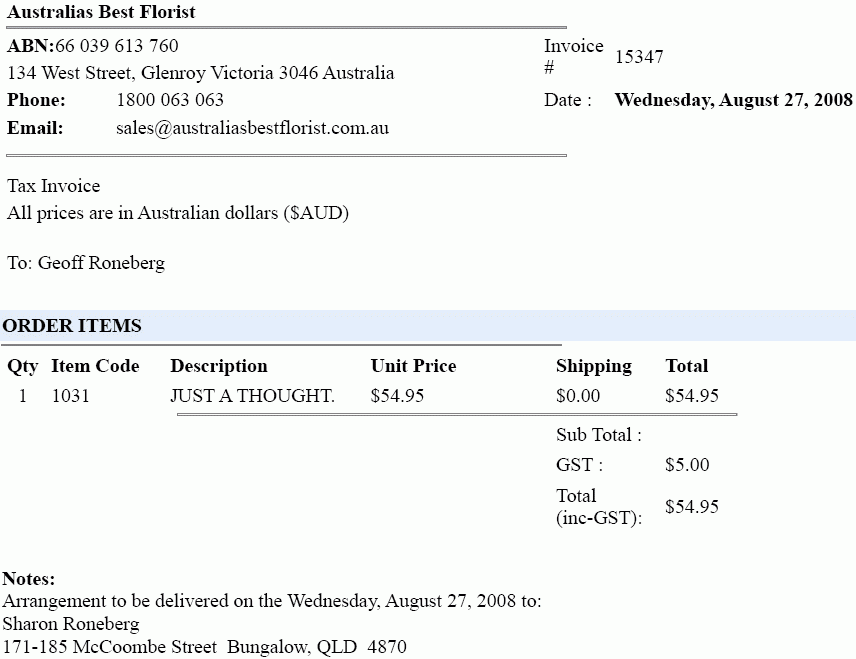The image size is (856, 659).
Task: Click the GST amount $5.00
Action: pos(687,465)
